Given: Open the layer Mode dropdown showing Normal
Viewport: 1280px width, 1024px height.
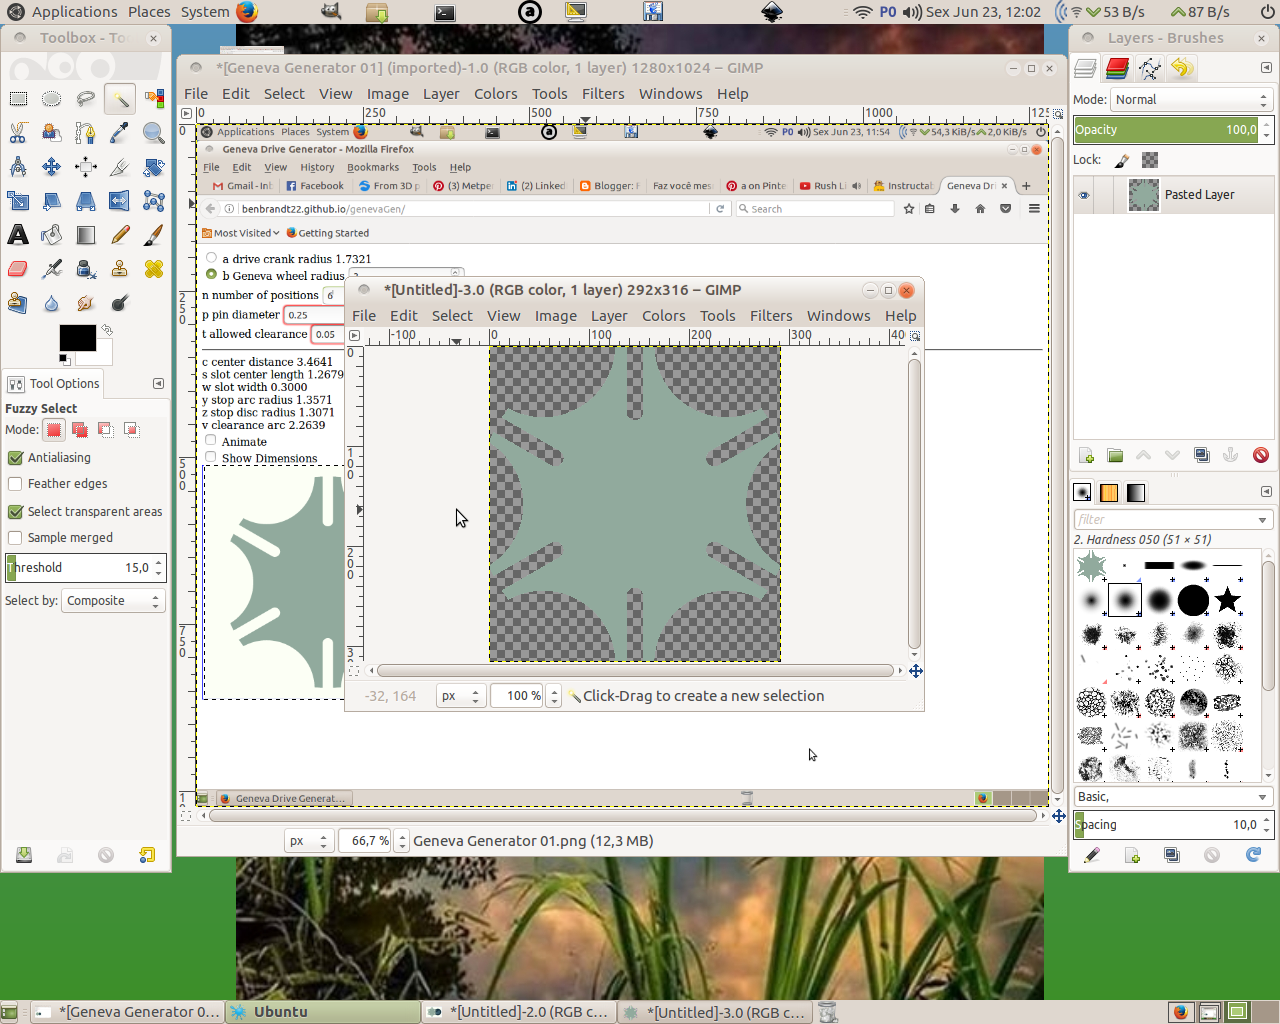Looking at the screenshot, I should pos(1192,100).
